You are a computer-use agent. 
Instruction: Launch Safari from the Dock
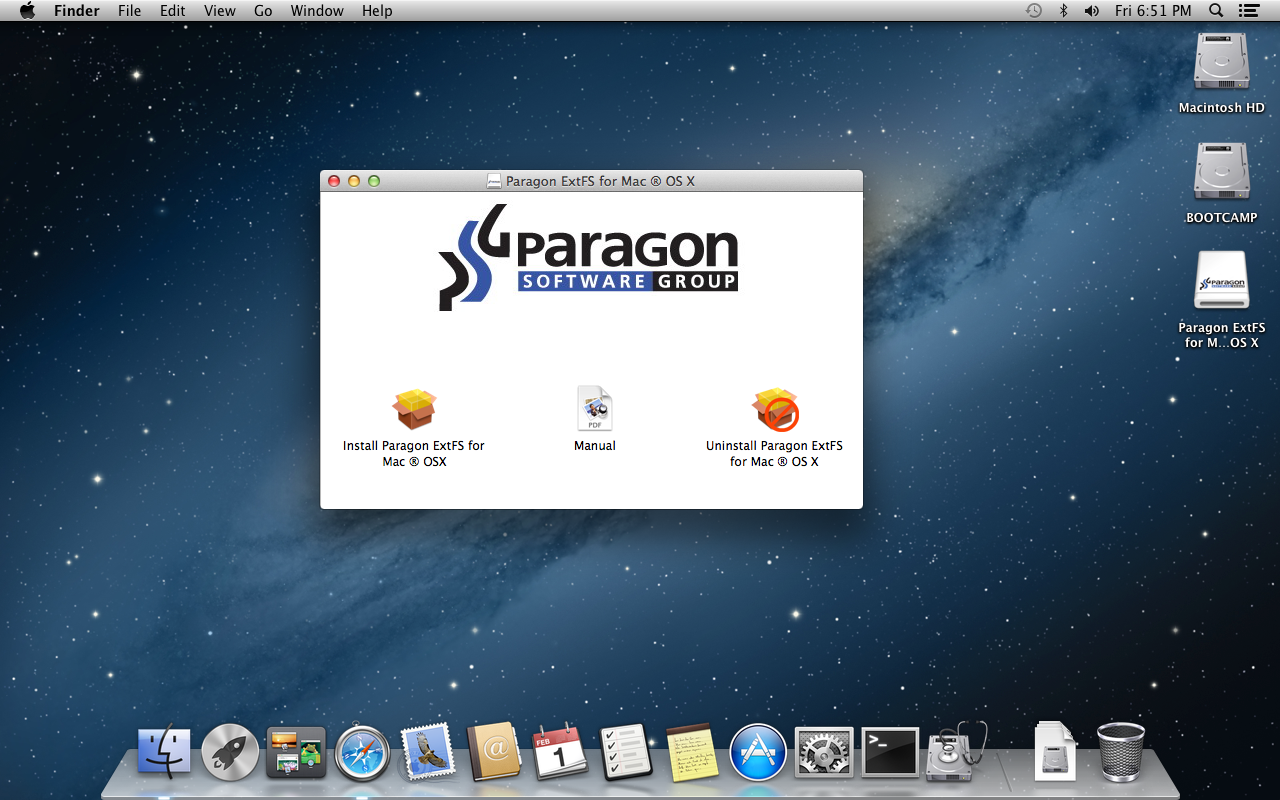click(362, 752)
